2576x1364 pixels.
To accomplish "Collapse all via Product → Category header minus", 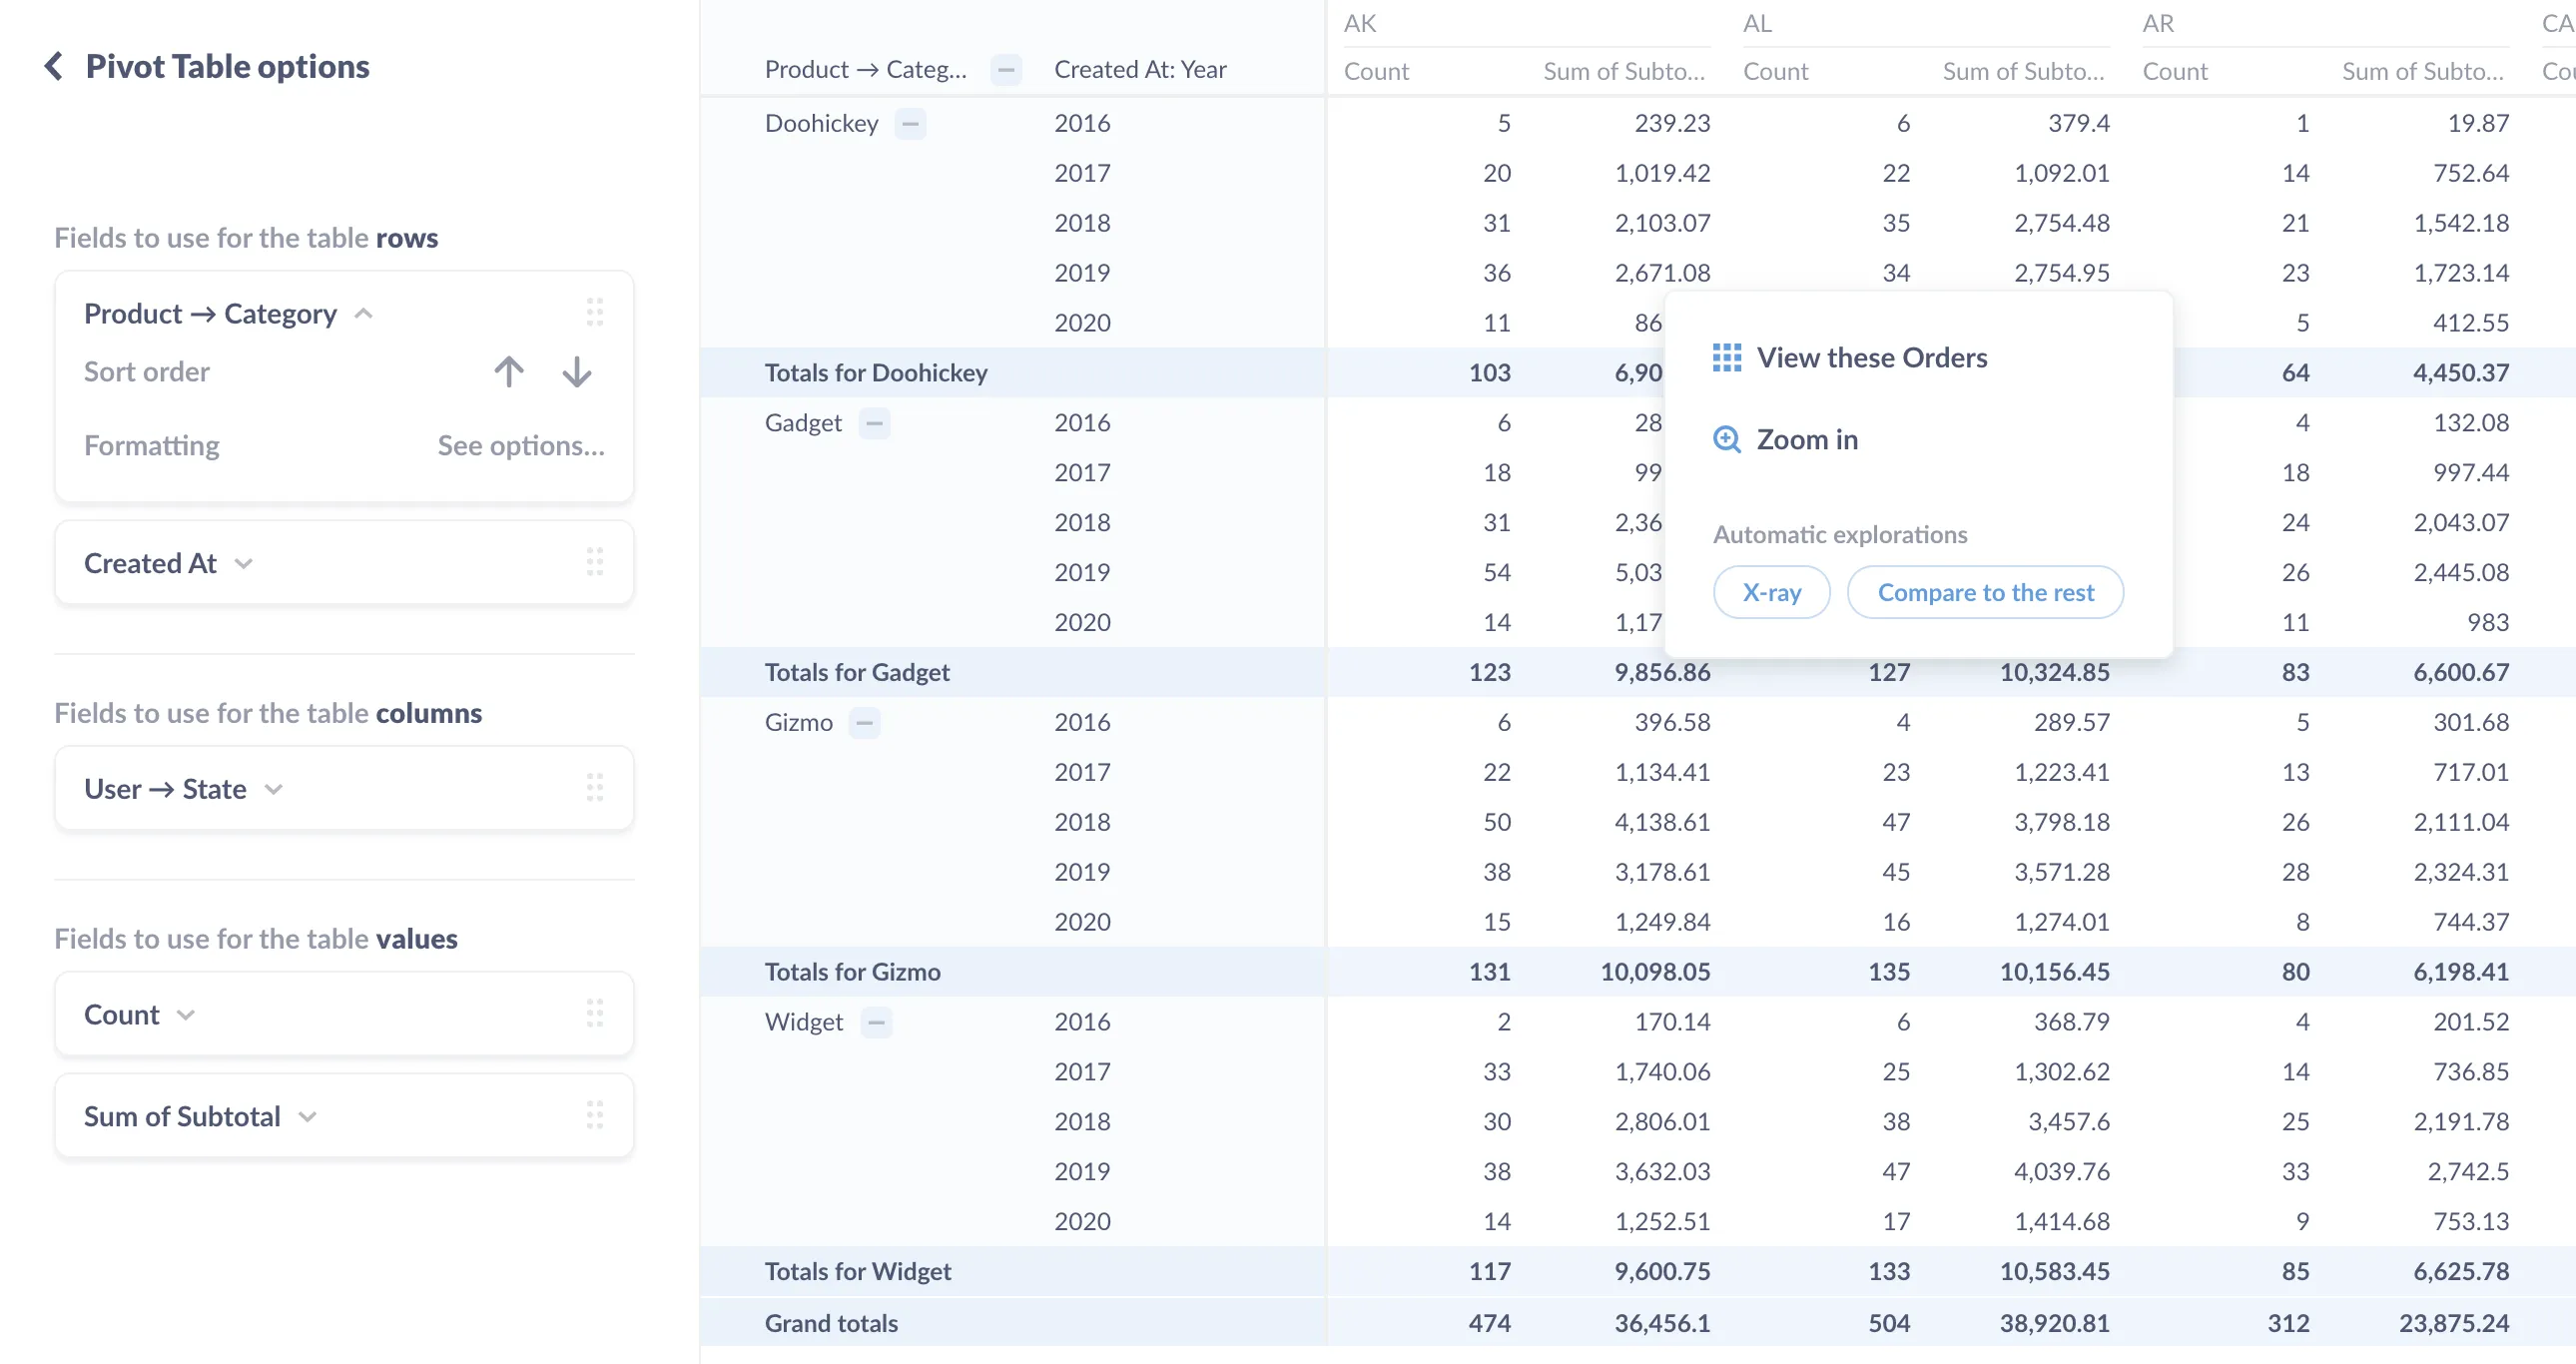I will coord(1006,70).
